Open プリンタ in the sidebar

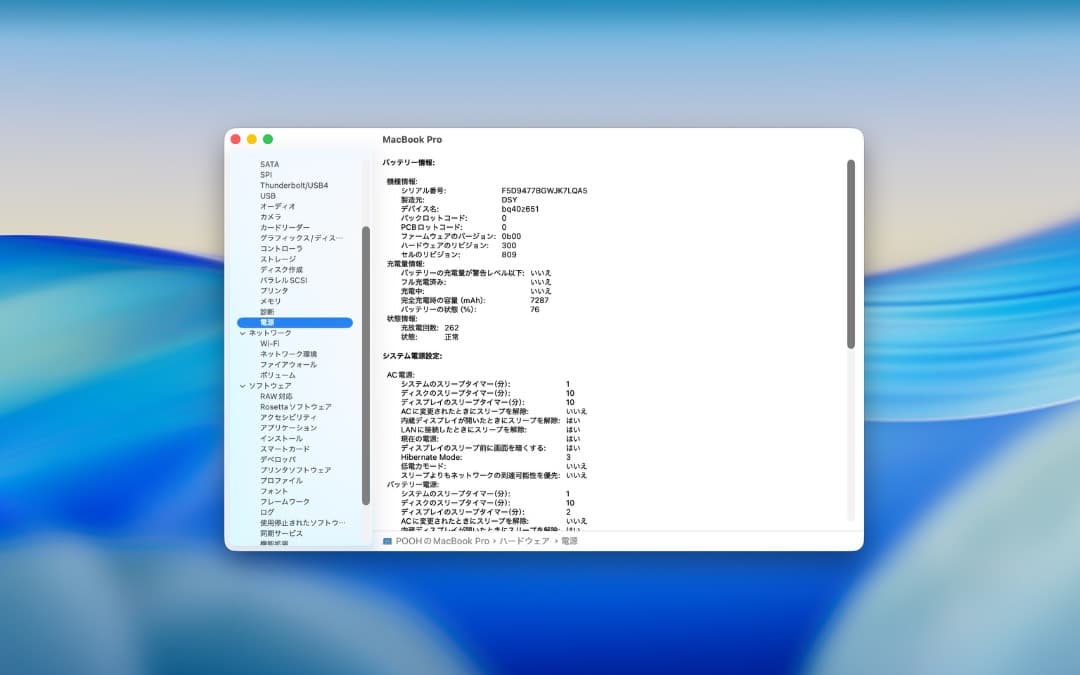pos(274,291)
